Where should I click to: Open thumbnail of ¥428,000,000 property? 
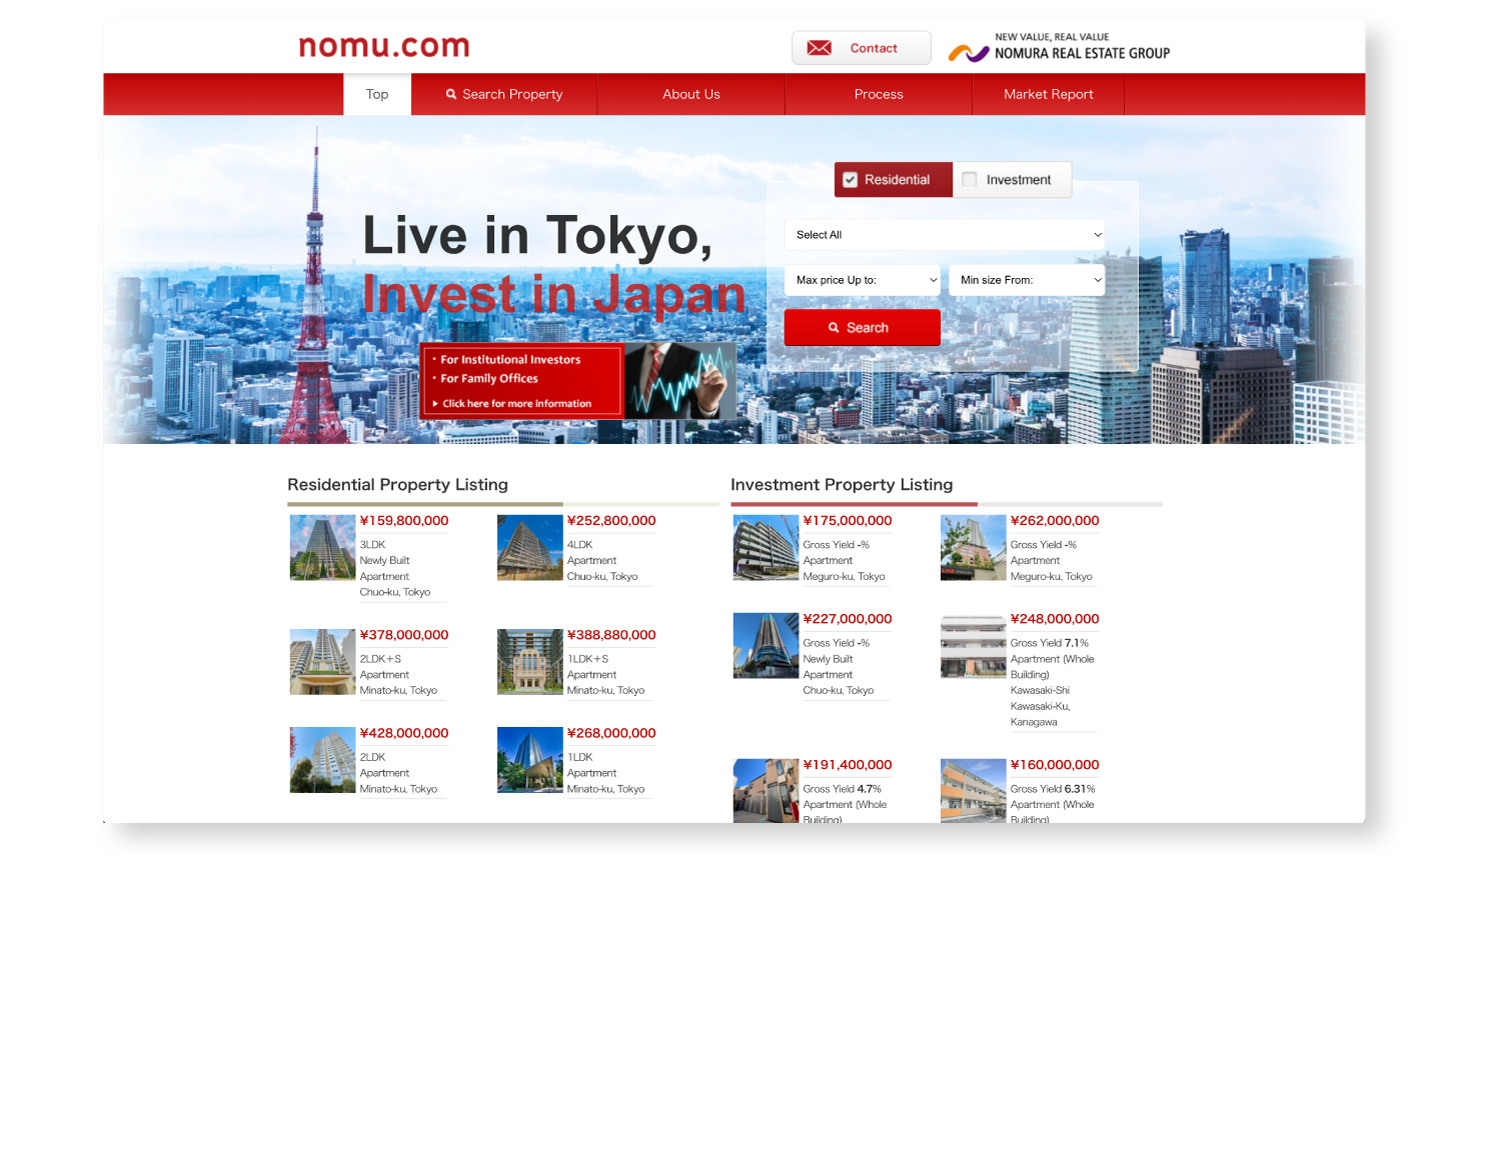(322, 760)
